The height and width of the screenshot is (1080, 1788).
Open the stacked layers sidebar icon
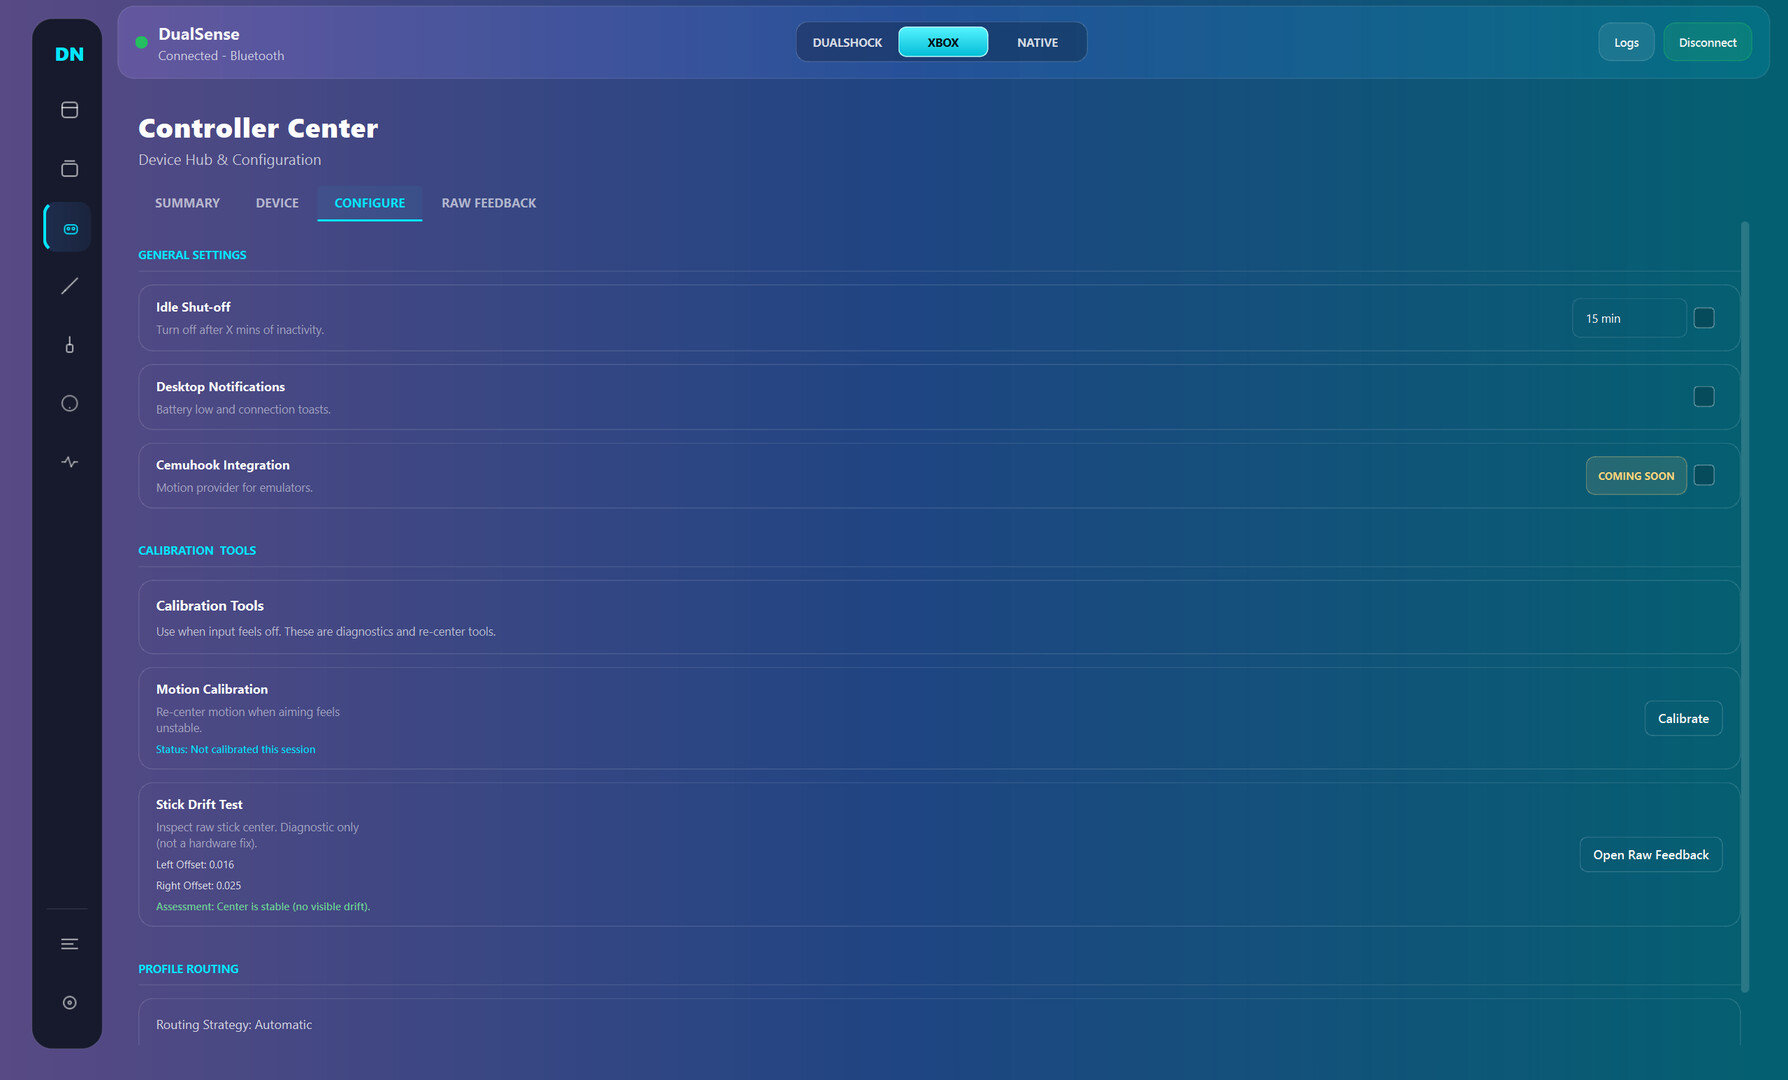tap(69, 169)
